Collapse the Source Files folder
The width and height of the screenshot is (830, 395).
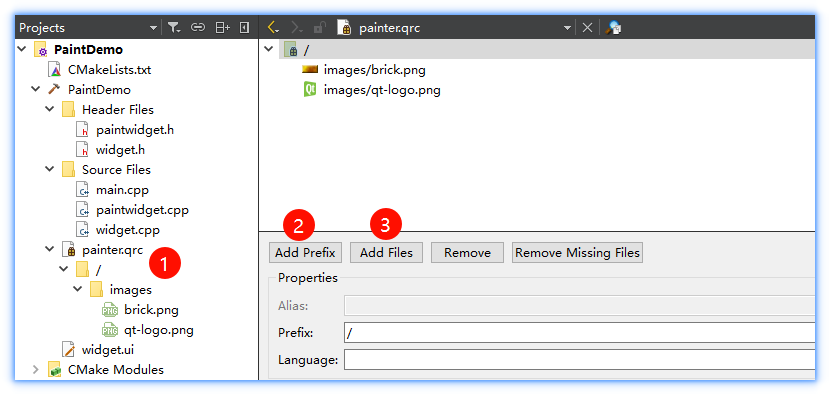click(x=50, y=169)
